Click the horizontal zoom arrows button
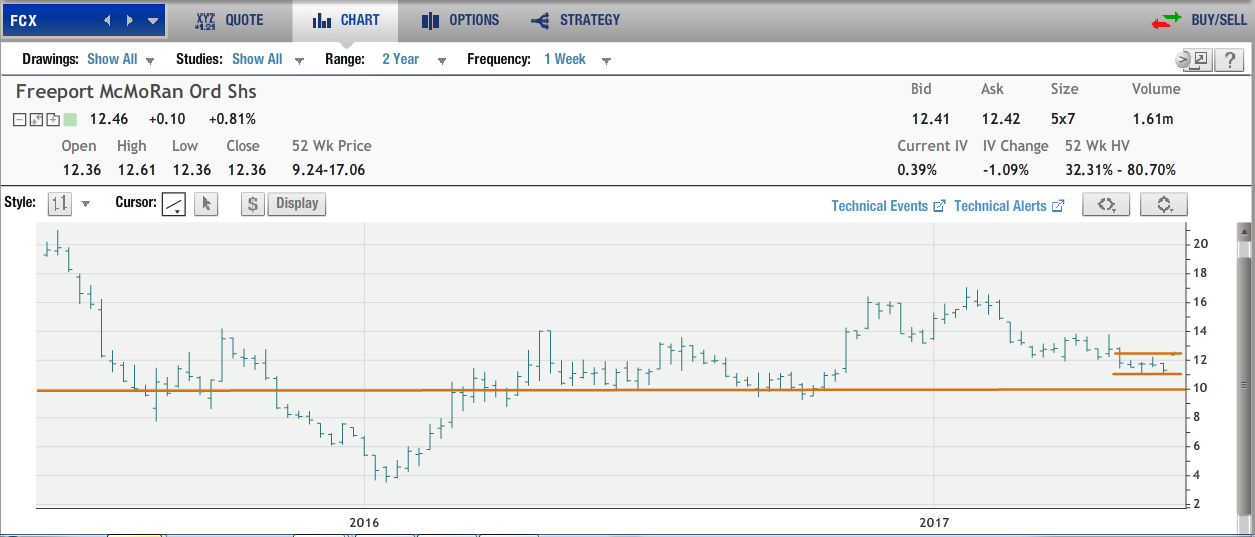This screenshot has width=1255, height=537. (x=1106, y=204)
